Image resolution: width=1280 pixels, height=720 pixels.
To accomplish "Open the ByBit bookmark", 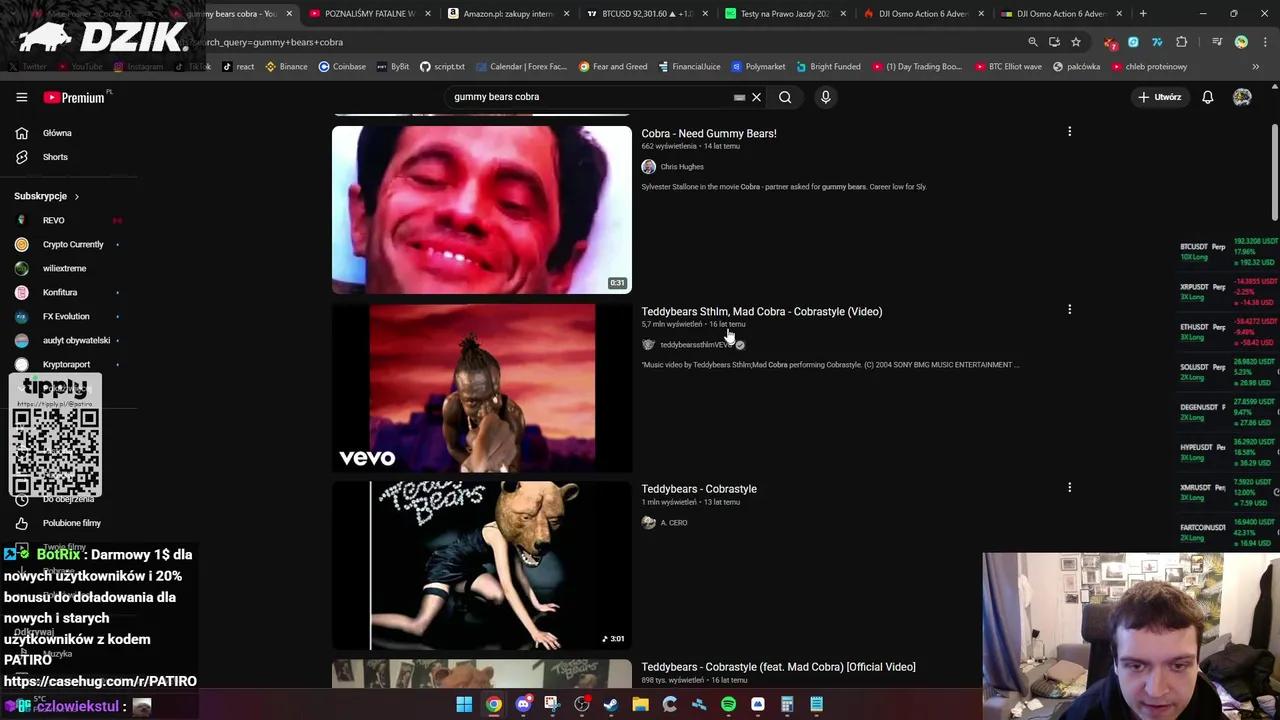I will pyautogui.click(x=393, y=67).
